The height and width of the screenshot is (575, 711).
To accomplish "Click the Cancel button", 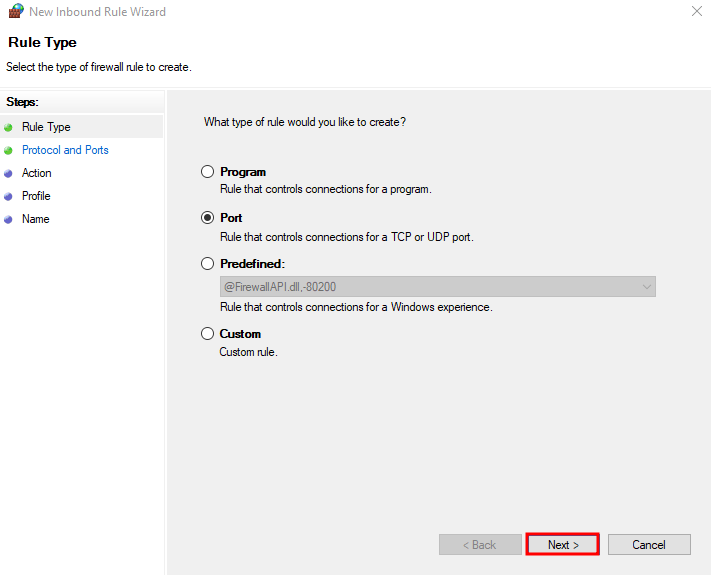I will tap(649, 545).
